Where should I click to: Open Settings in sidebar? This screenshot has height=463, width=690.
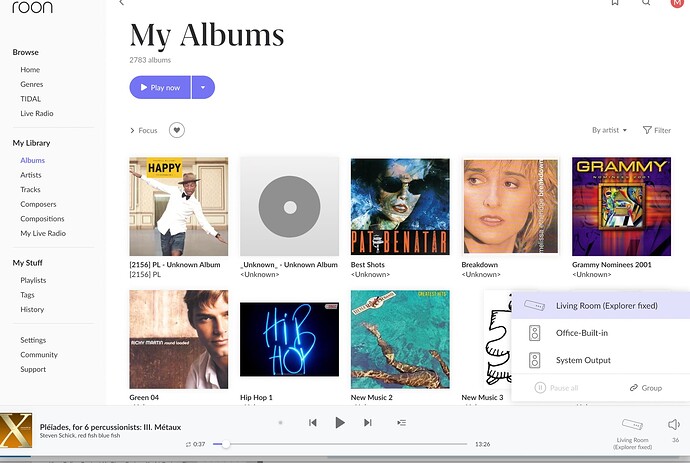coord(33,340)
